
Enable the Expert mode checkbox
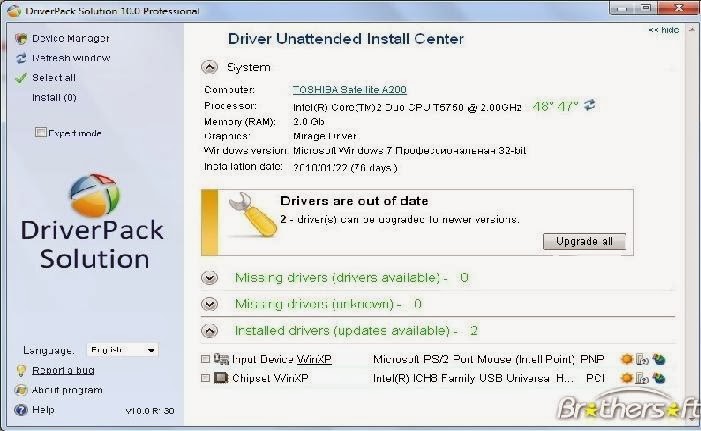click(41, 132)
